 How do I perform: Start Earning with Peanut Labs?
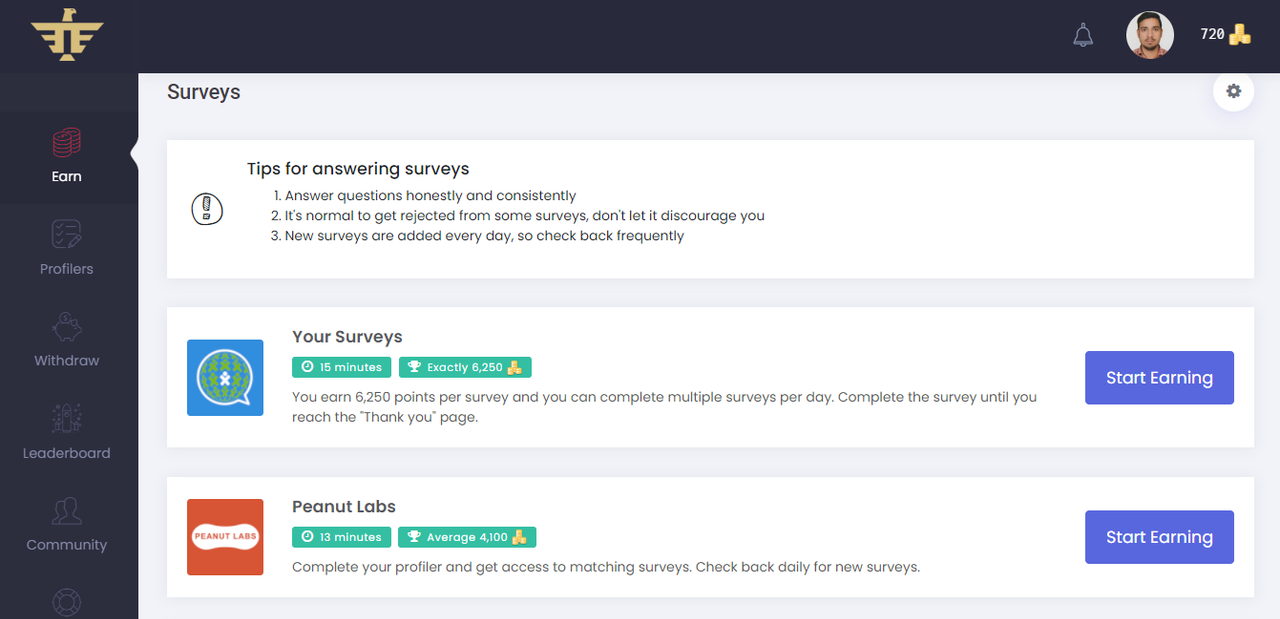coord(1159,537)
